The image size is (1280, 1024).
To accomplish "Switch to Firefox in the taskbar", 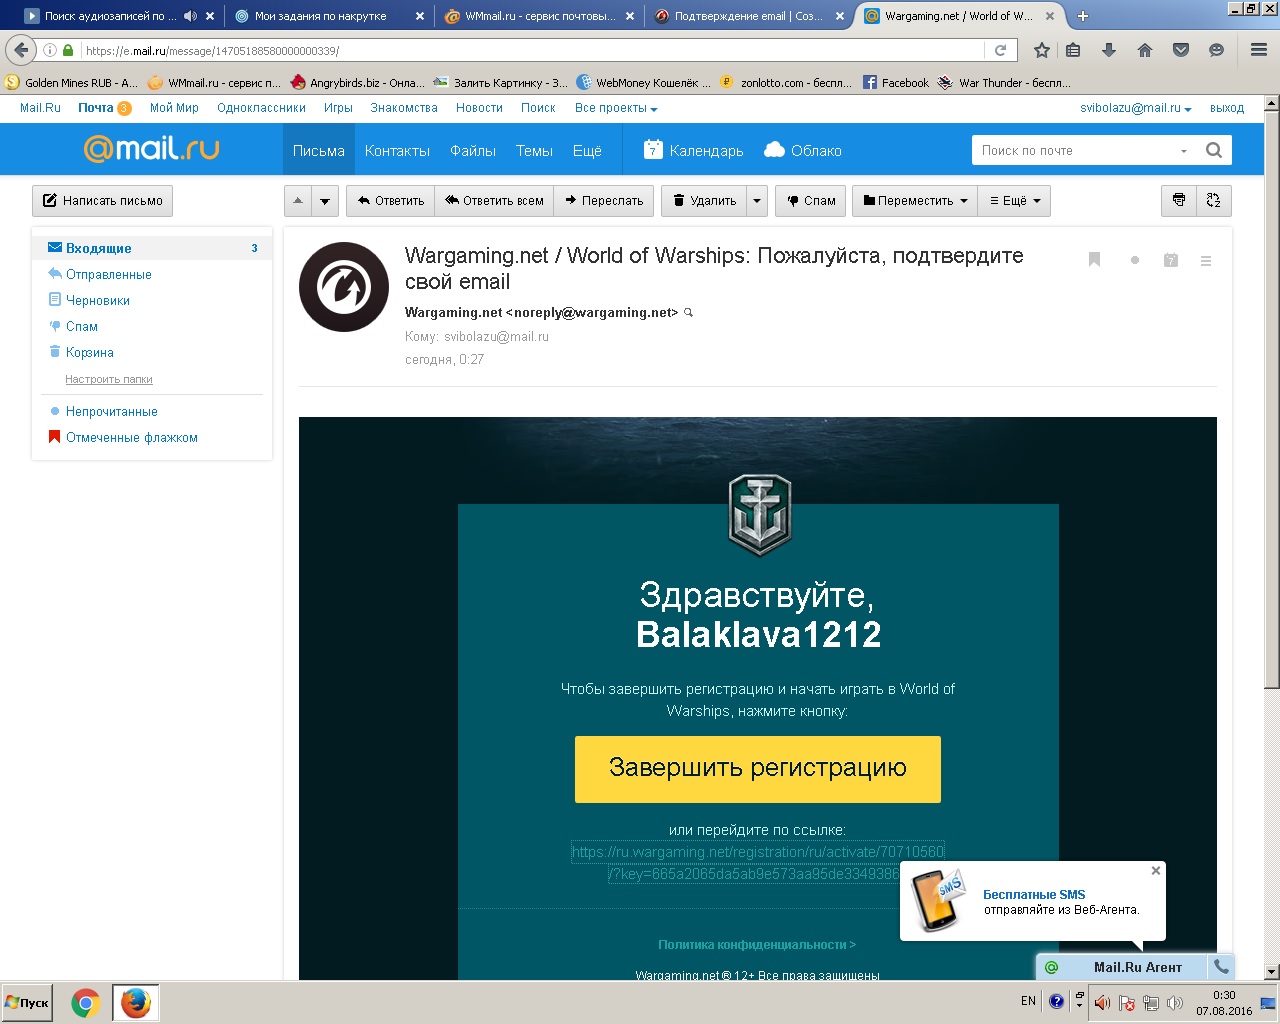I will (x=135, y=1002).
